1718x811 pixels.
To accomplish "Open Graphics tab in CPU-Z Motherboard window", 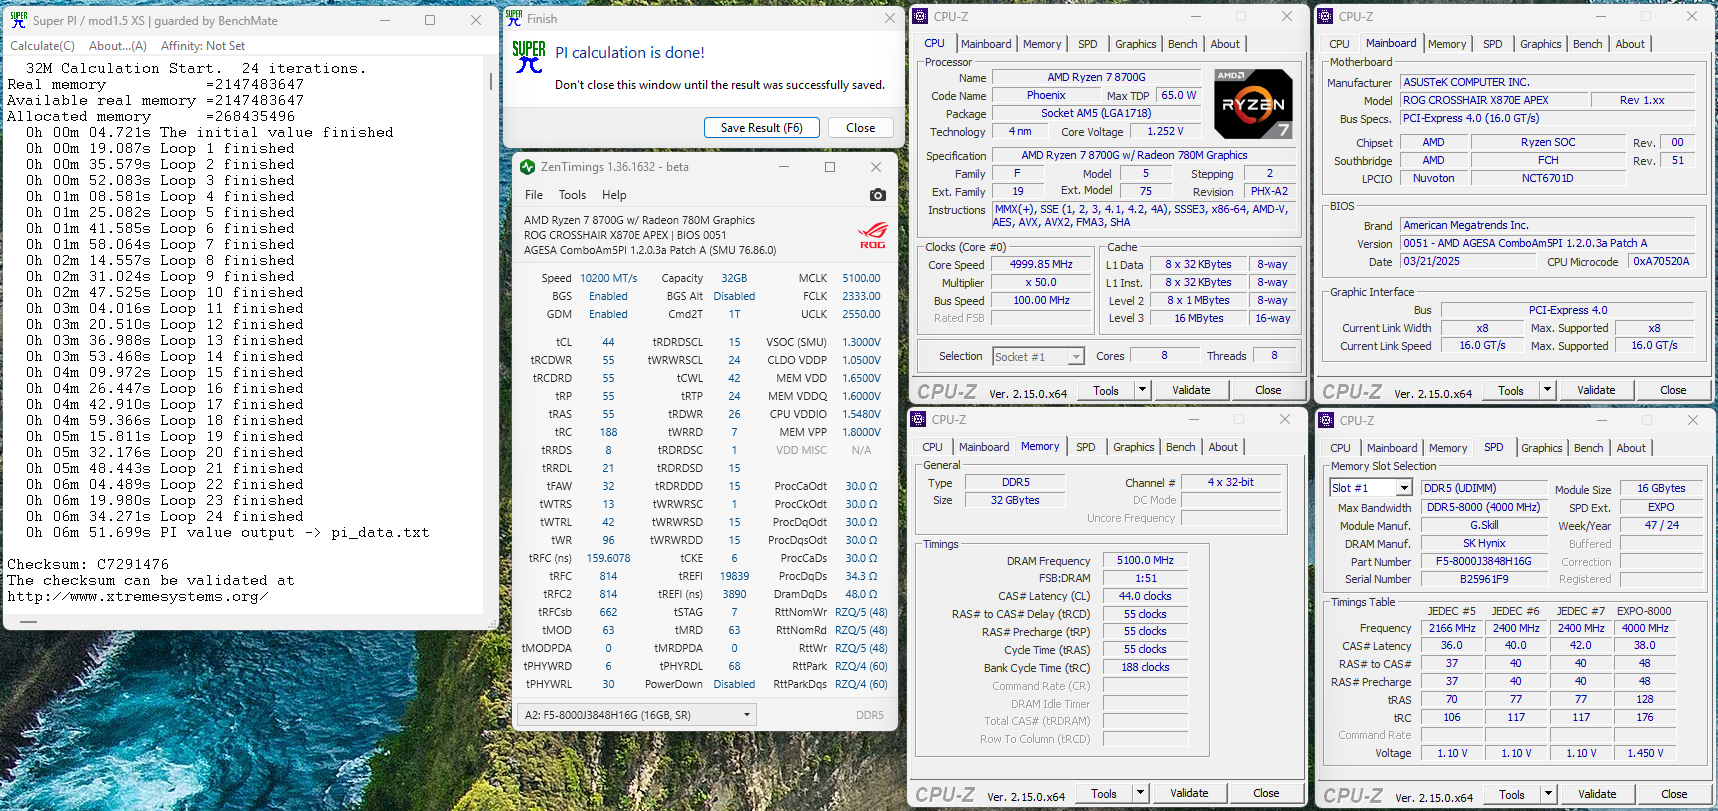I will point(1540,44).
